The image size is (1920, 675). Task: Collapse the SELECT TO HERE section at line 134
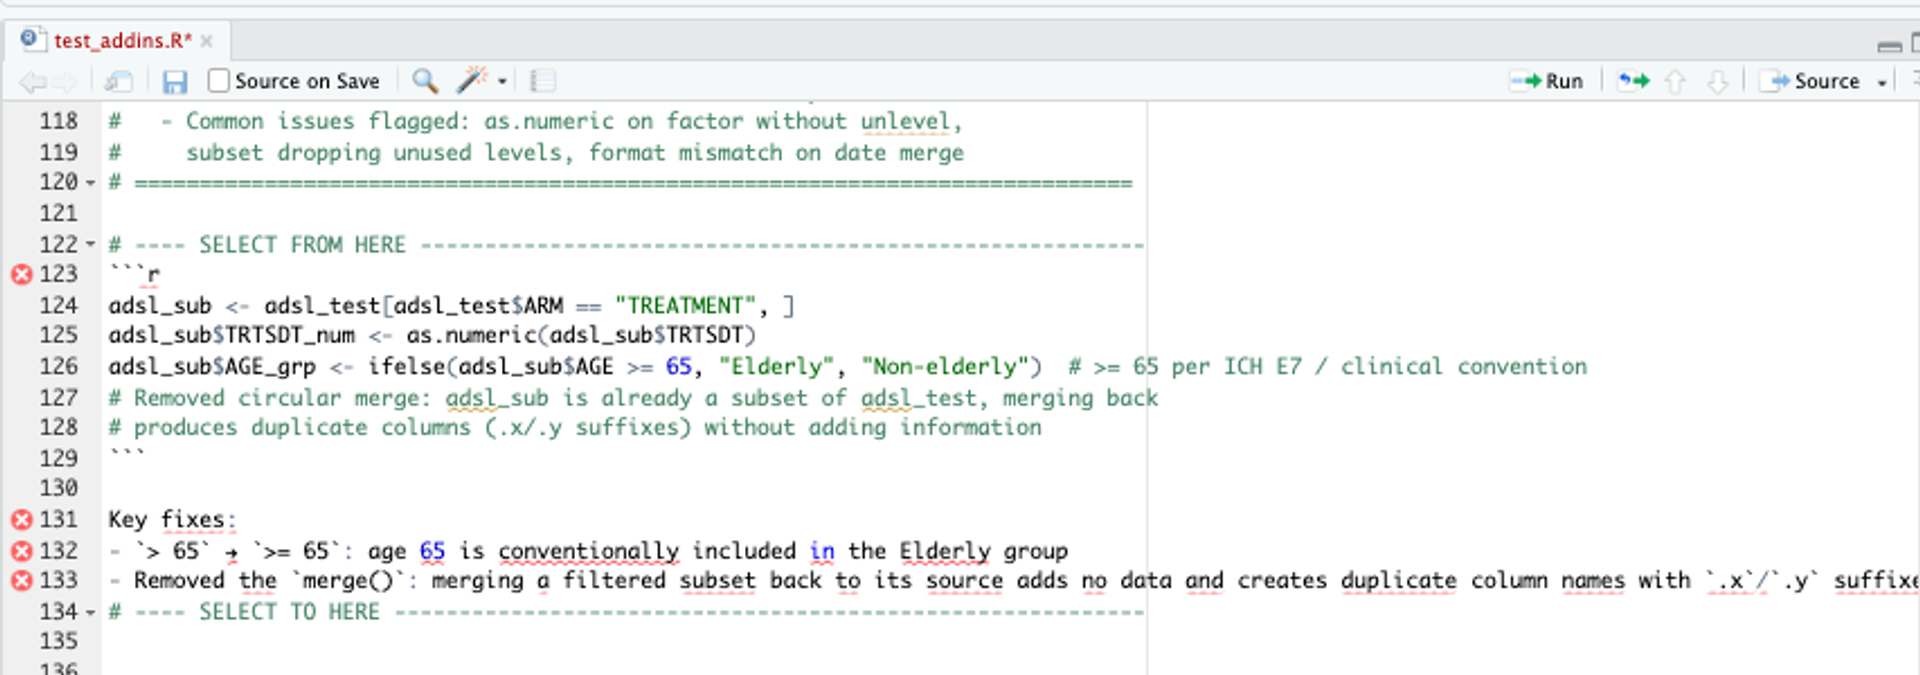(x=91, y=612)
